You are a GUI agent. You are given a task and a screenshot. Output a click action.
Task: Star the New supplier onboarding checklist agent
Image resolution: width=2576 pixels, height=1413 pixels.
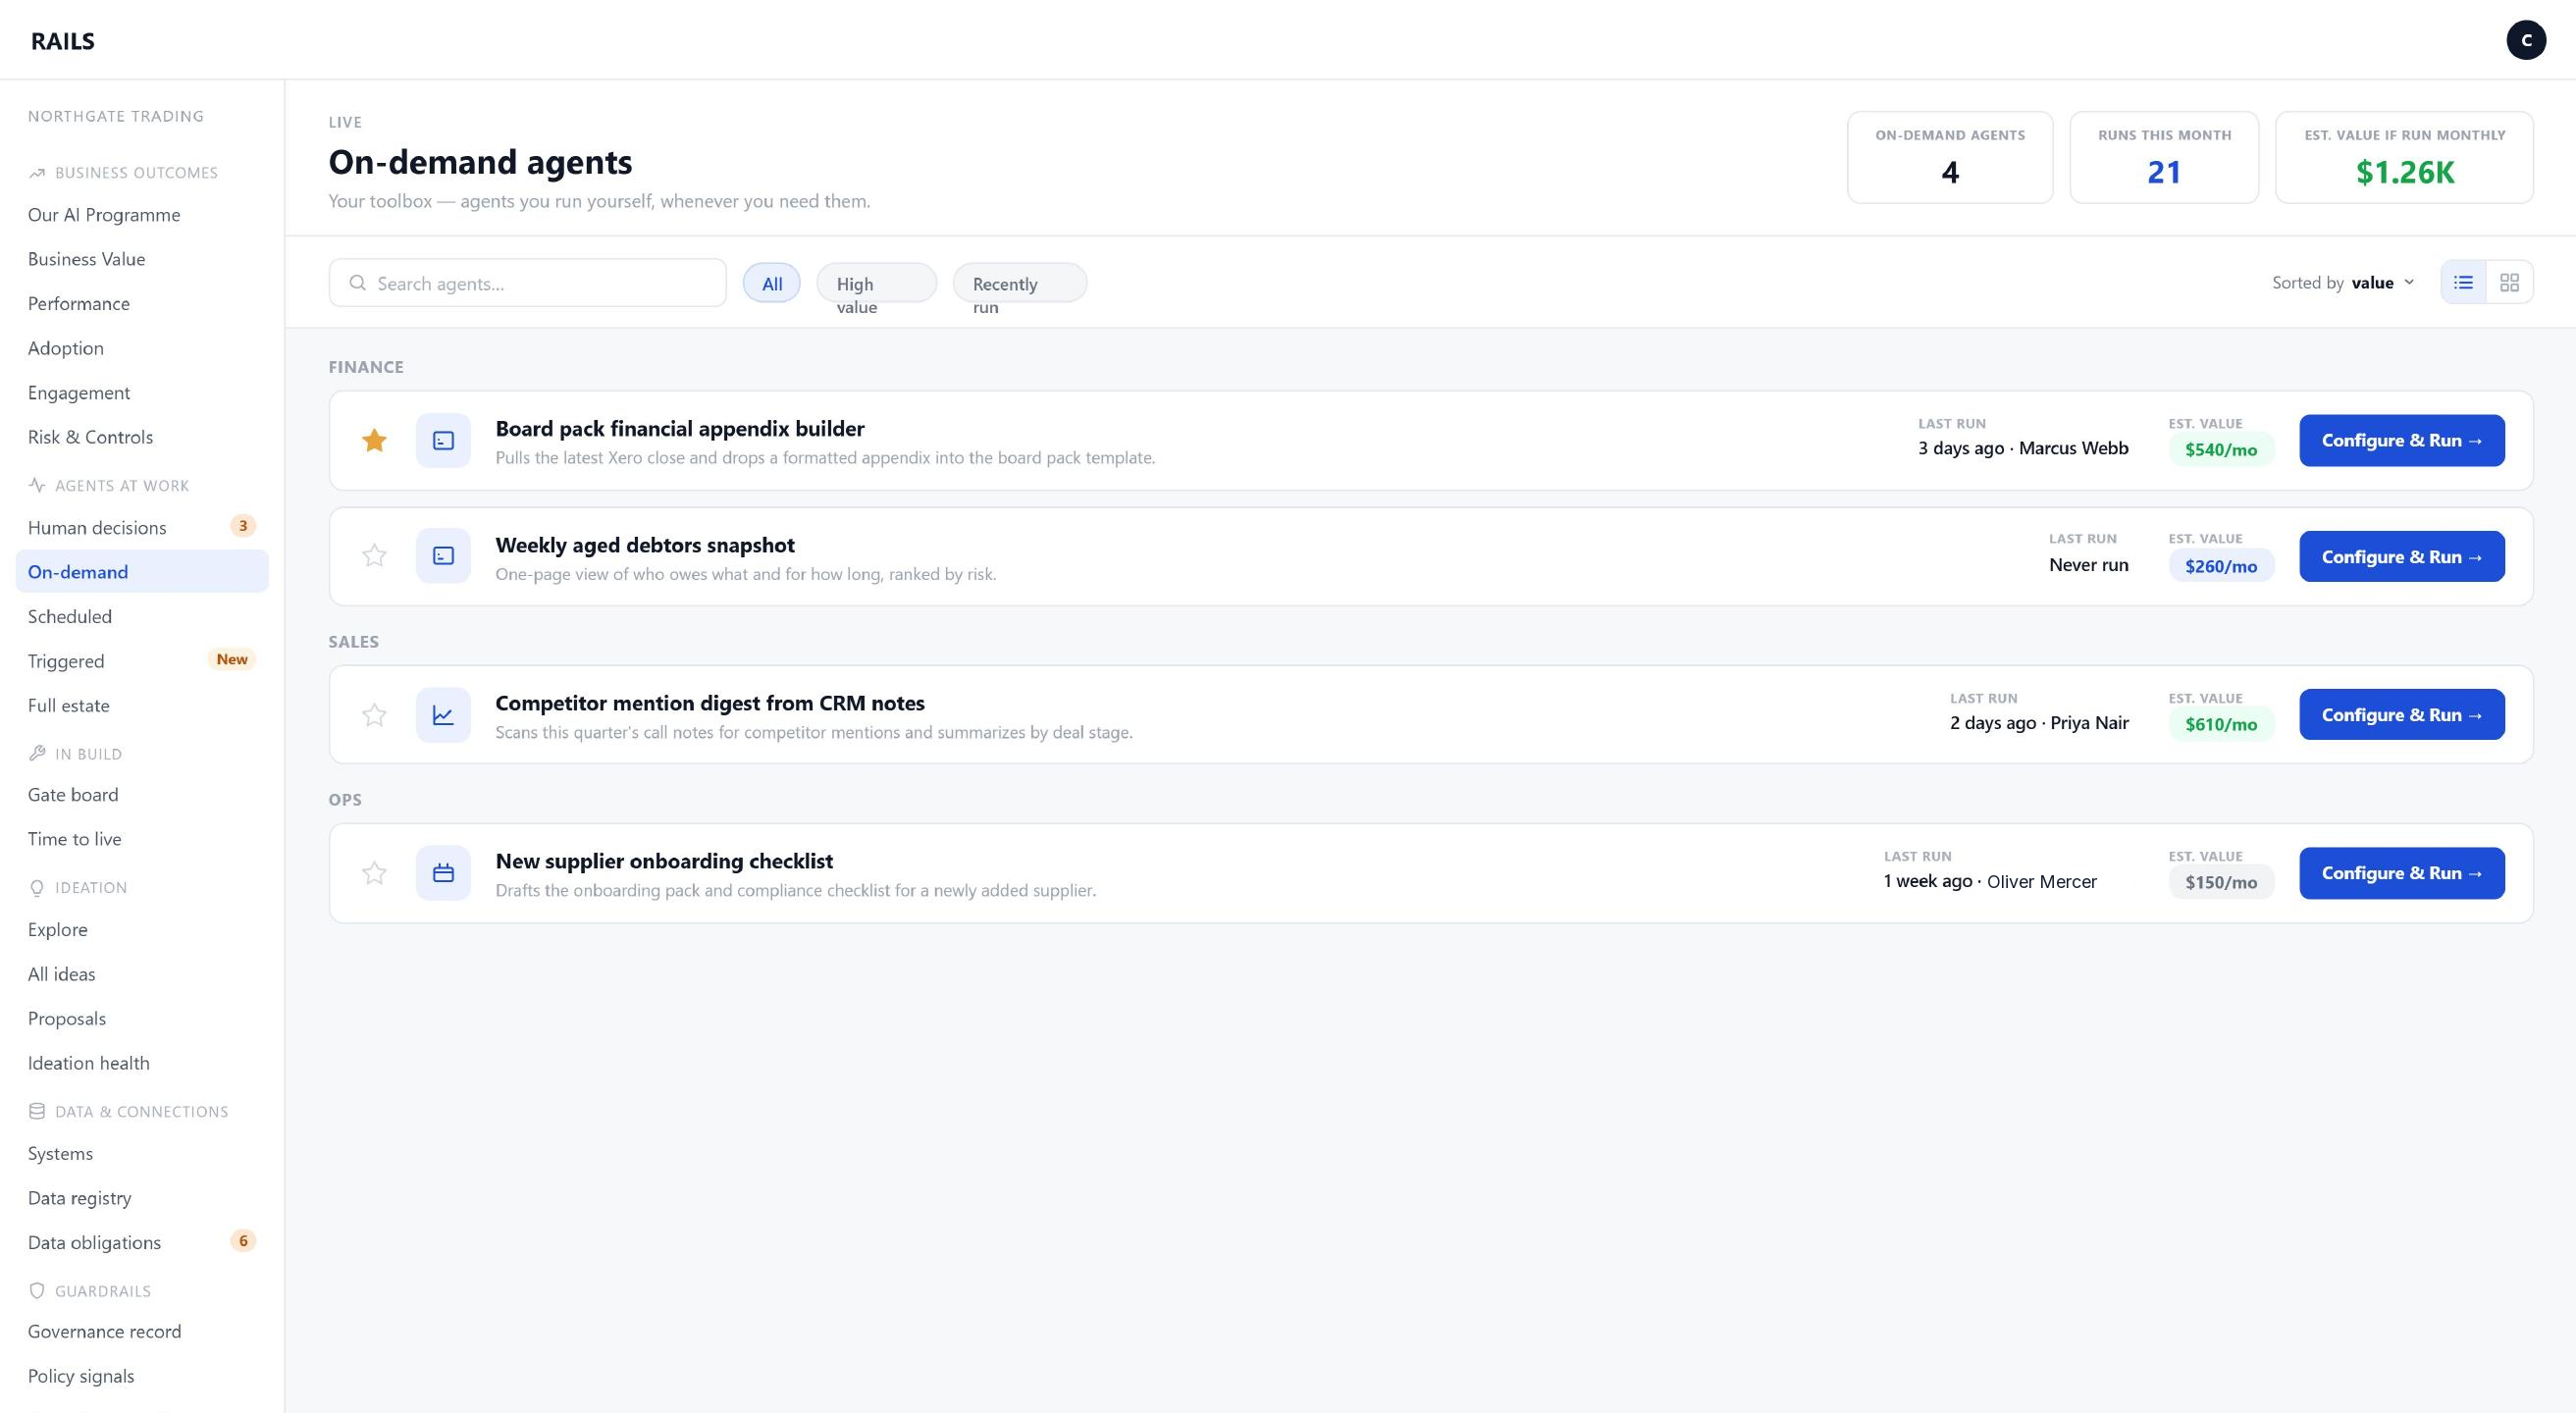click(x=374, y=873)
